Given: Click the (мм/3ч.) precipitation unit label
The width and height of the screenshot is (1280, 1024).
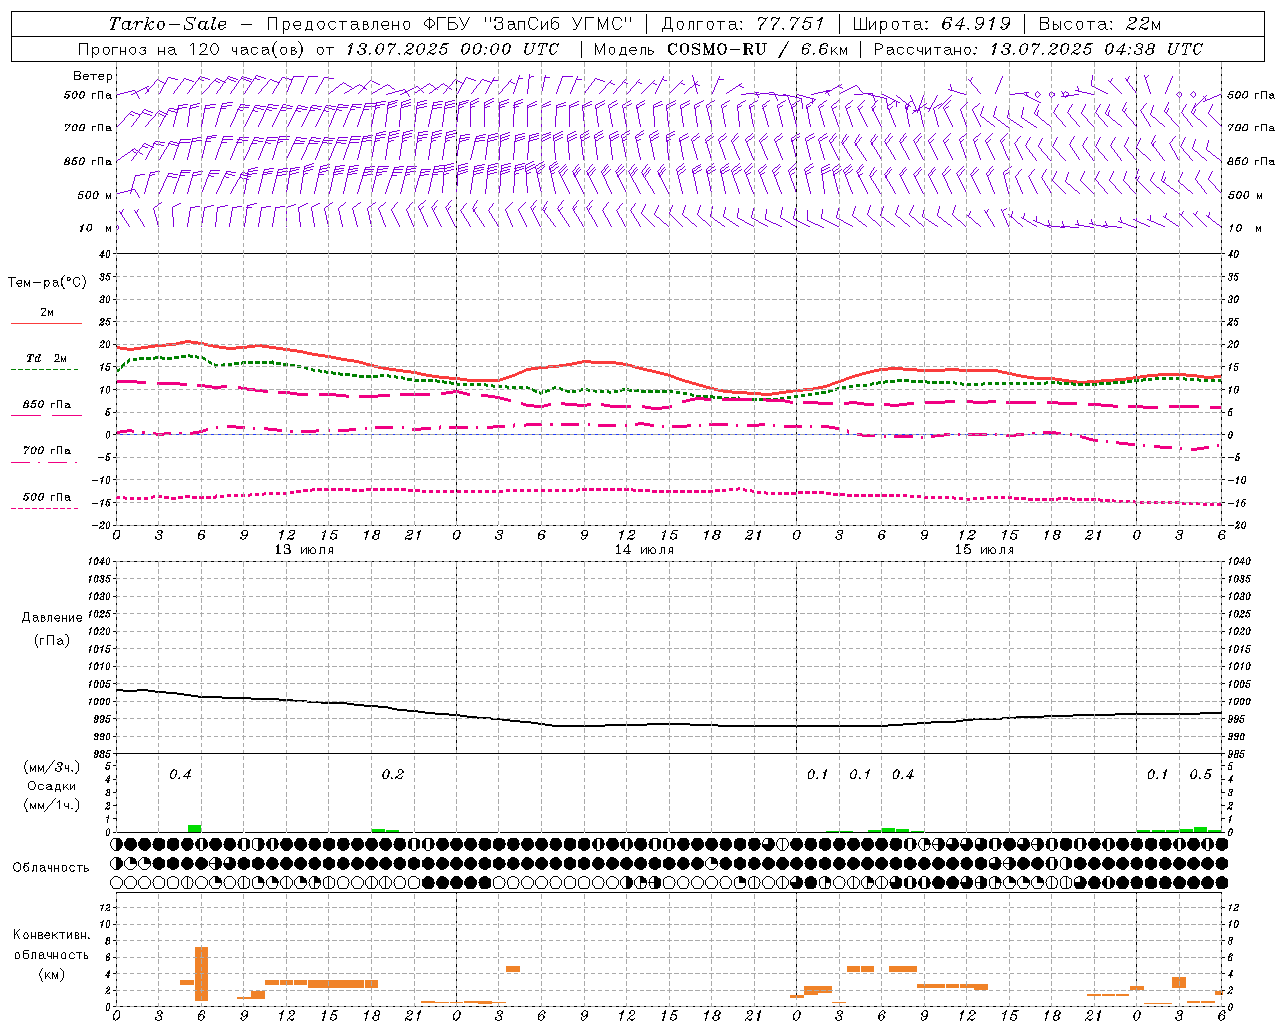Looking at the screenshot, I should [x=52, y=768].
